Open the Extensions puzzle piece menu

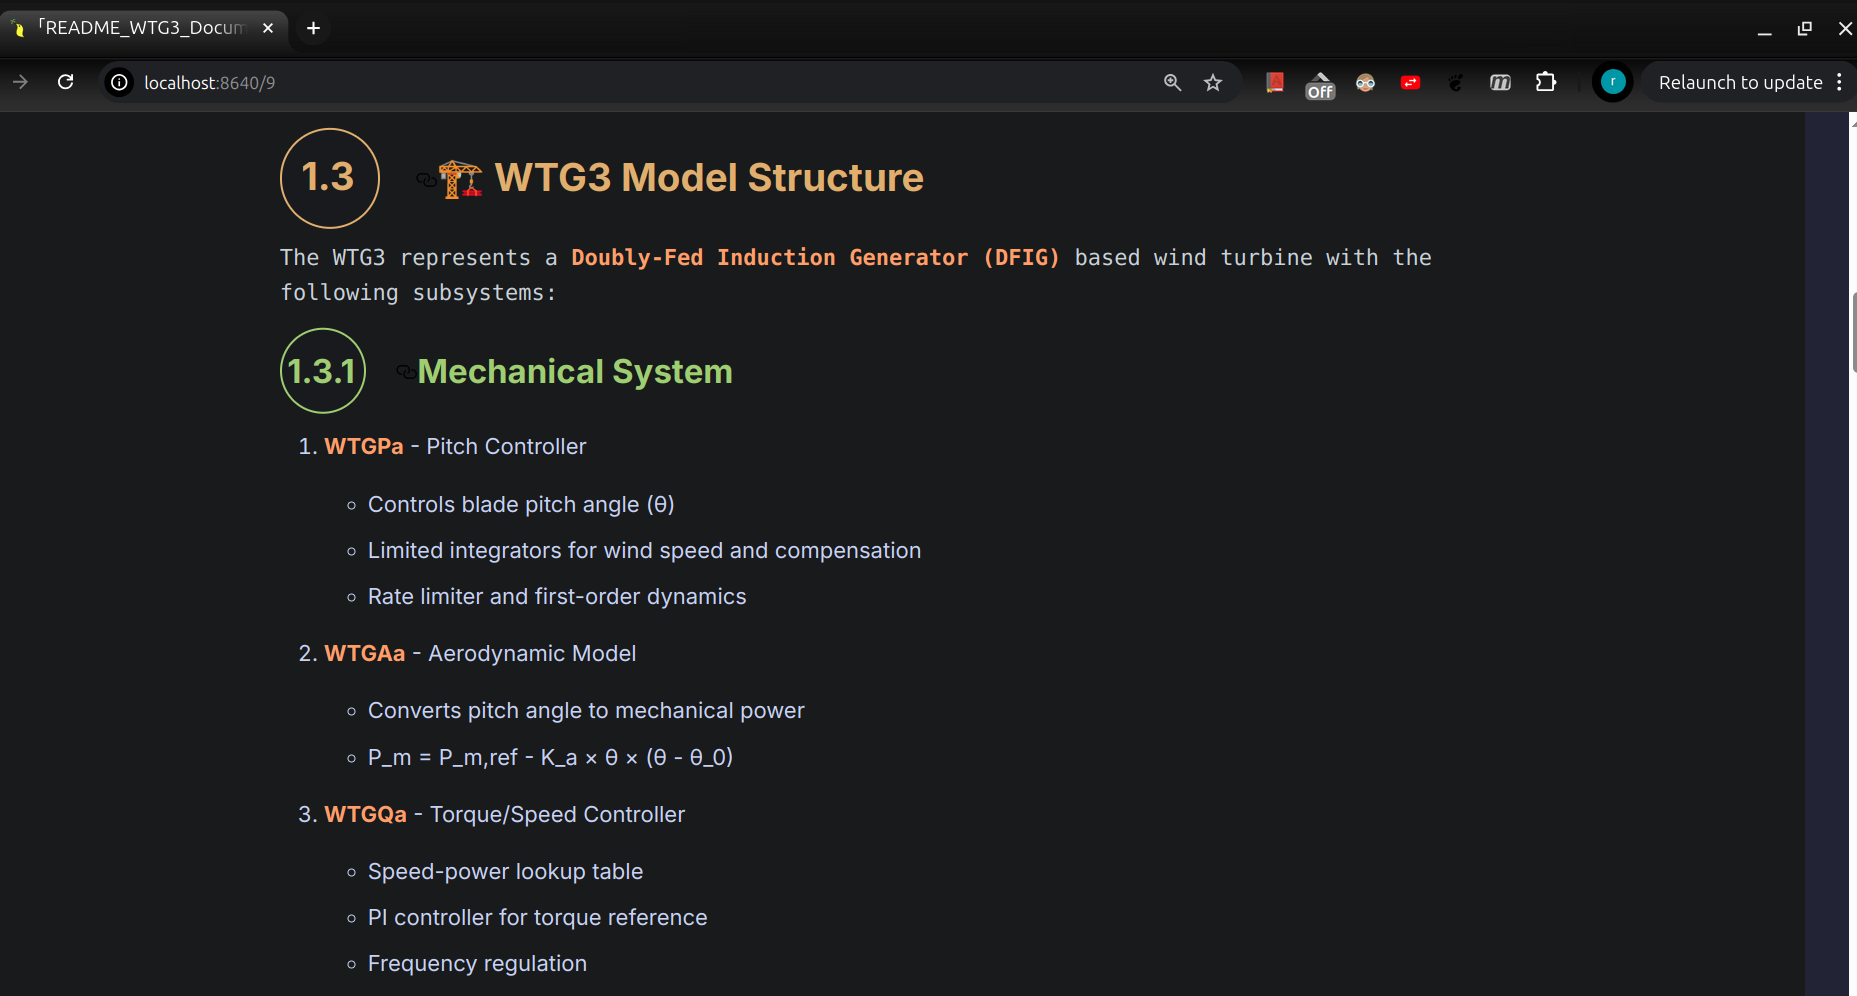tap(1546, 82)
